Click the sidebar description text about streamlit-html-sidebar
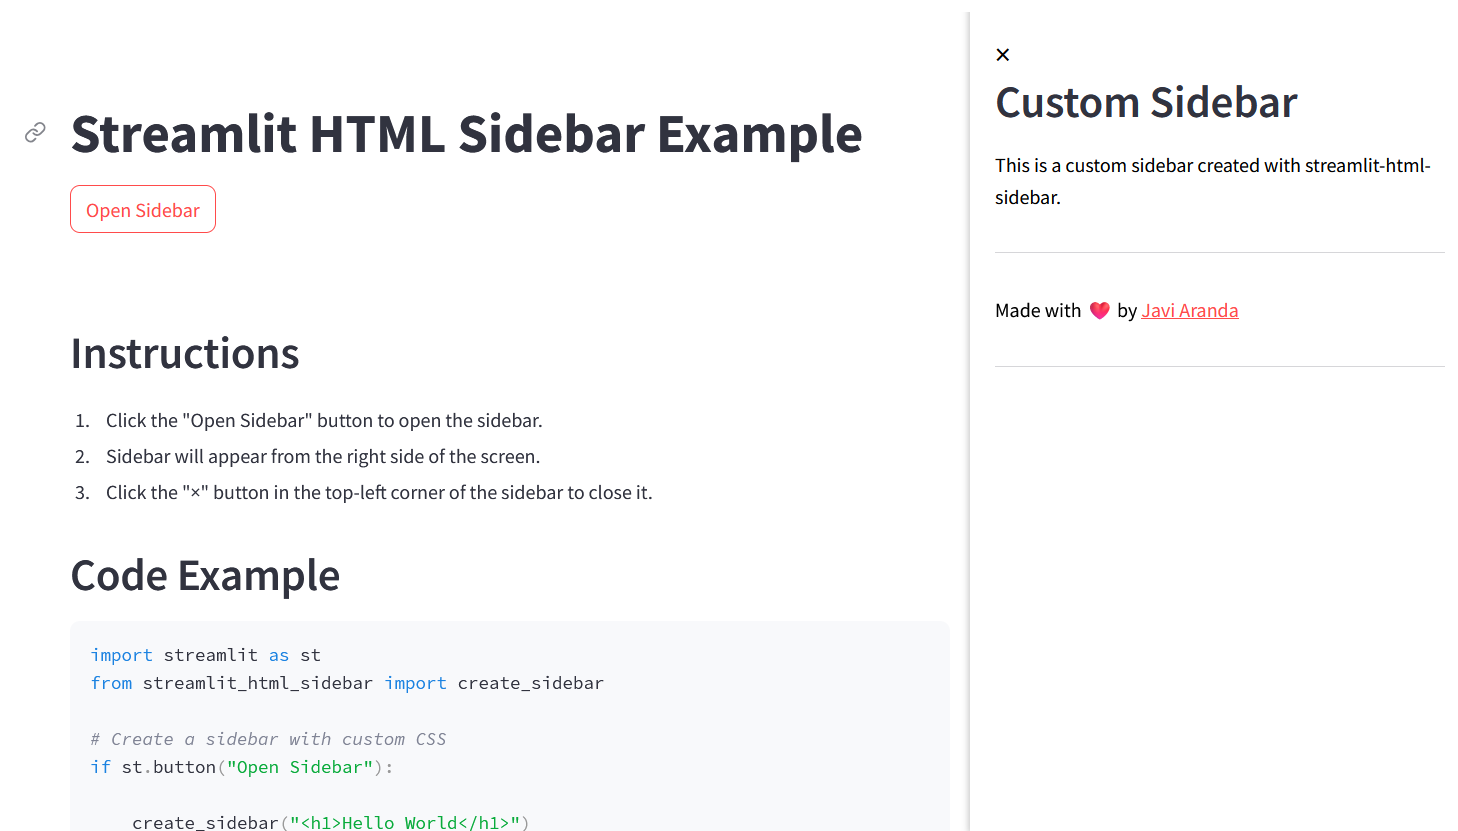The height and width of the screenshot is (831, 1458). pos(1212,181)
